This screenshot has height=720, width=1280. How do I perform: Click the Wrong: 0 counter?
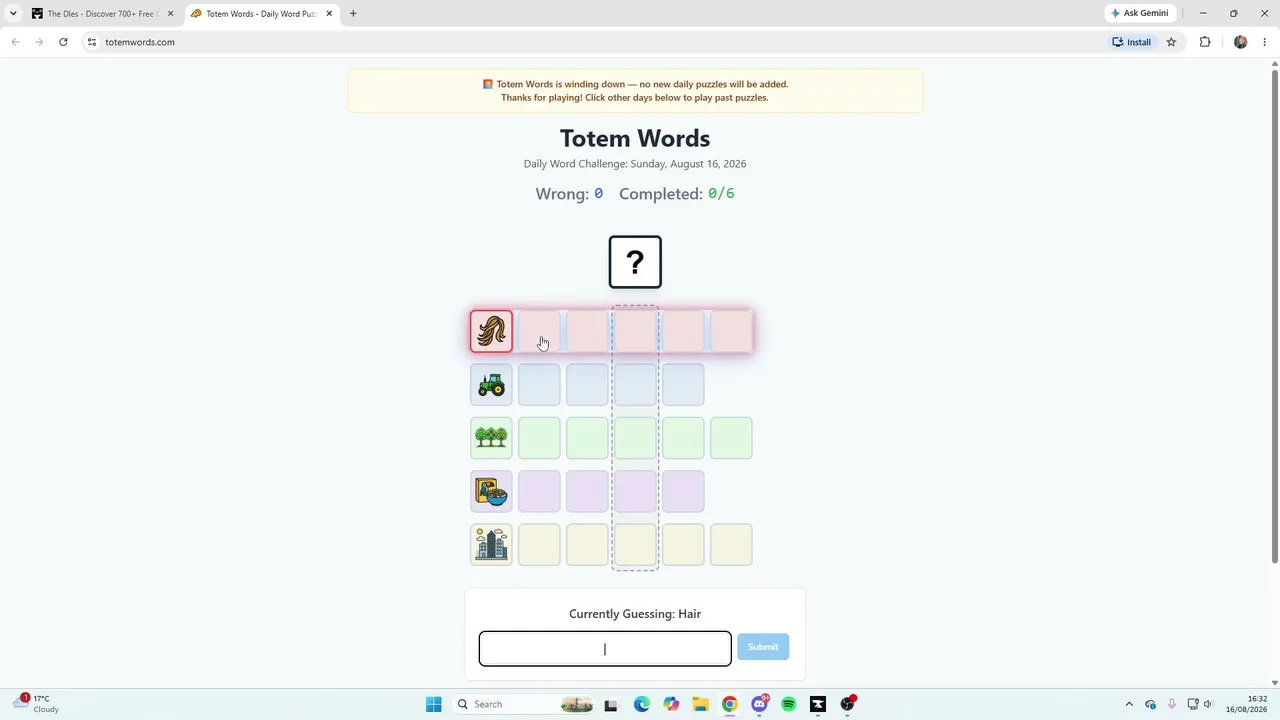pos(569,194)
